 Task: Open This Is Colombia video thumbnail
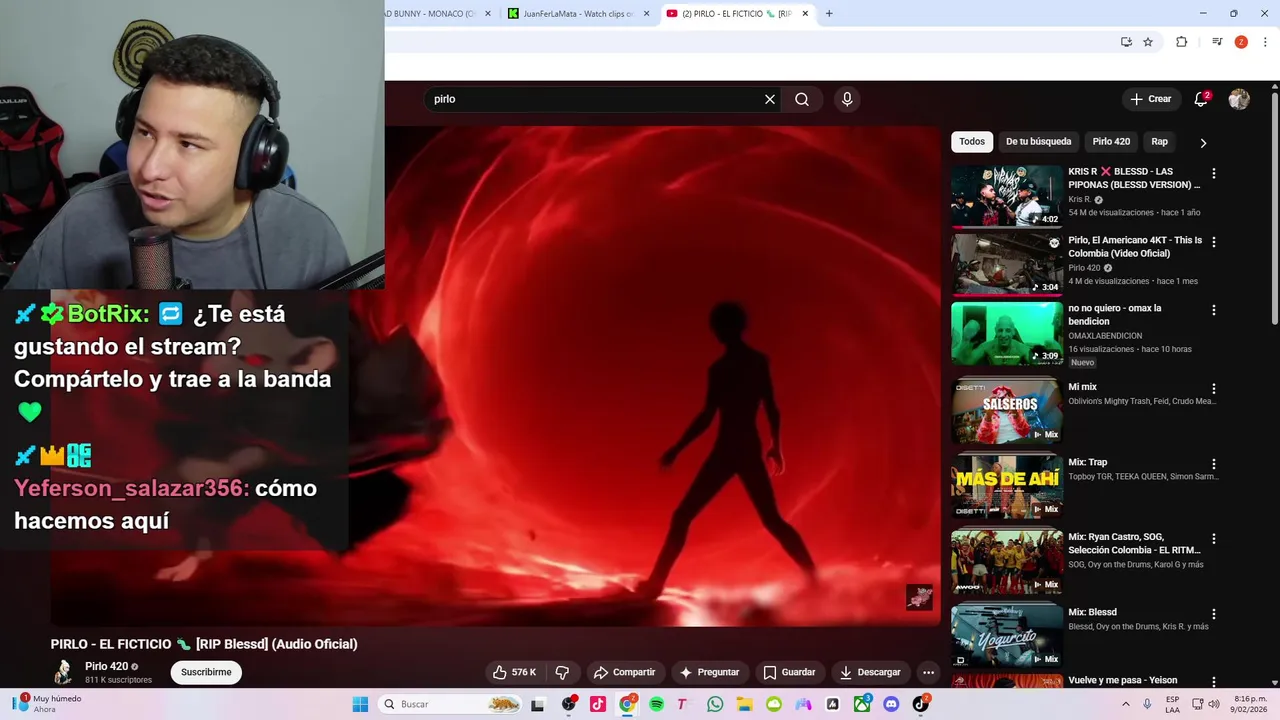click(x=1007, y=265)
